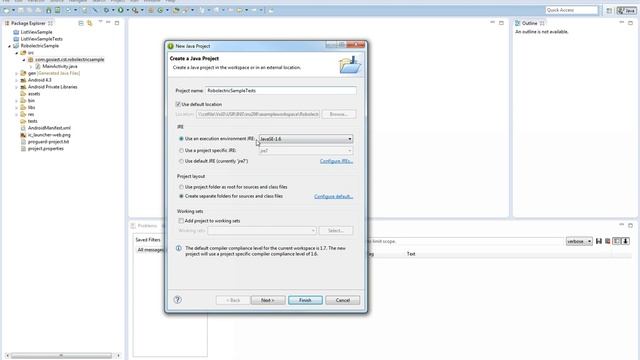The image size is (640, 360).
Task: Click Next button in the dialog
Action: (268, 300)
